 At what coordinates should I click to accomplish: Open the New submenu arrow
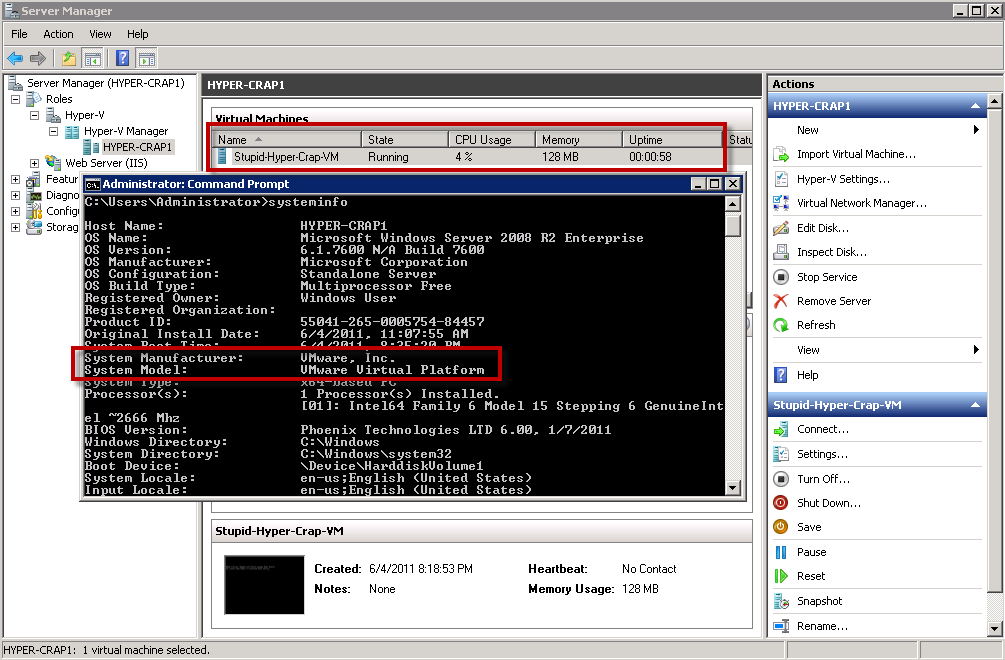(976, 130)
